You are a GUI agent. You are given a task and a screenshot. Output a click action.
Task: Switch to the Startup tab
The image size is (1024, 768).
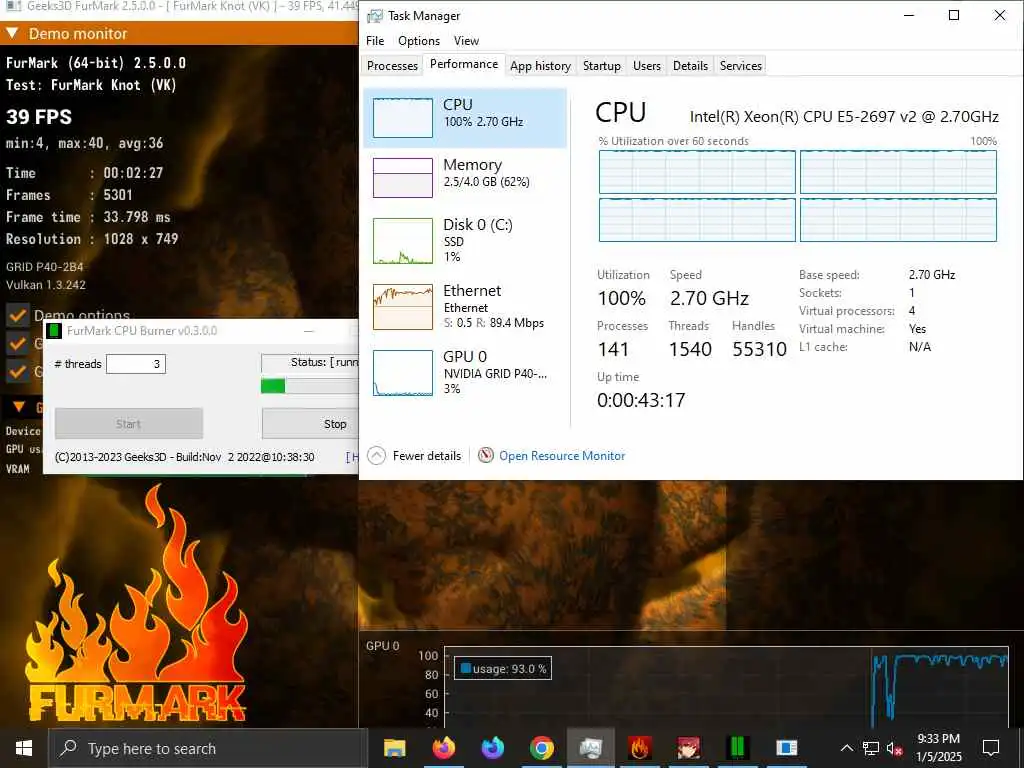pos(601,65)
